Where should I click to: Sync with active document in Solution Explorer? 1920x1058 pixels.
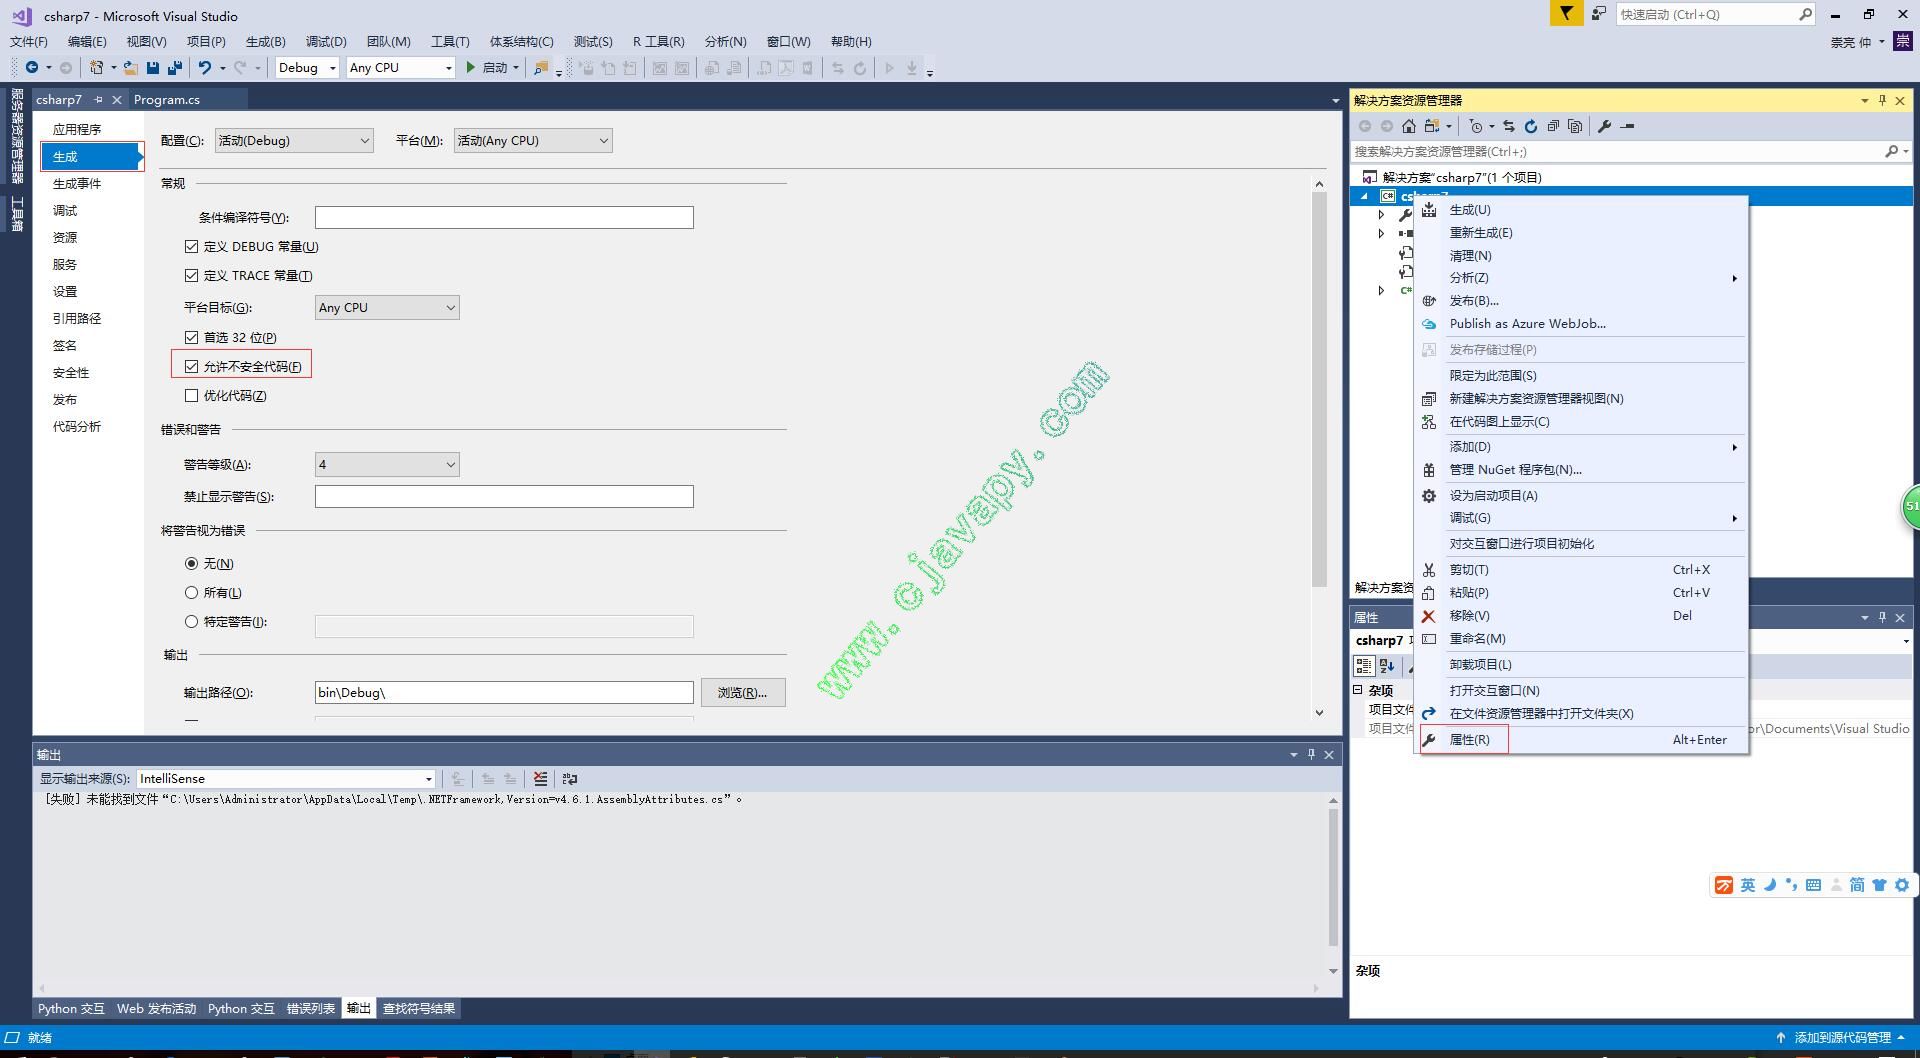point(1509,126)
